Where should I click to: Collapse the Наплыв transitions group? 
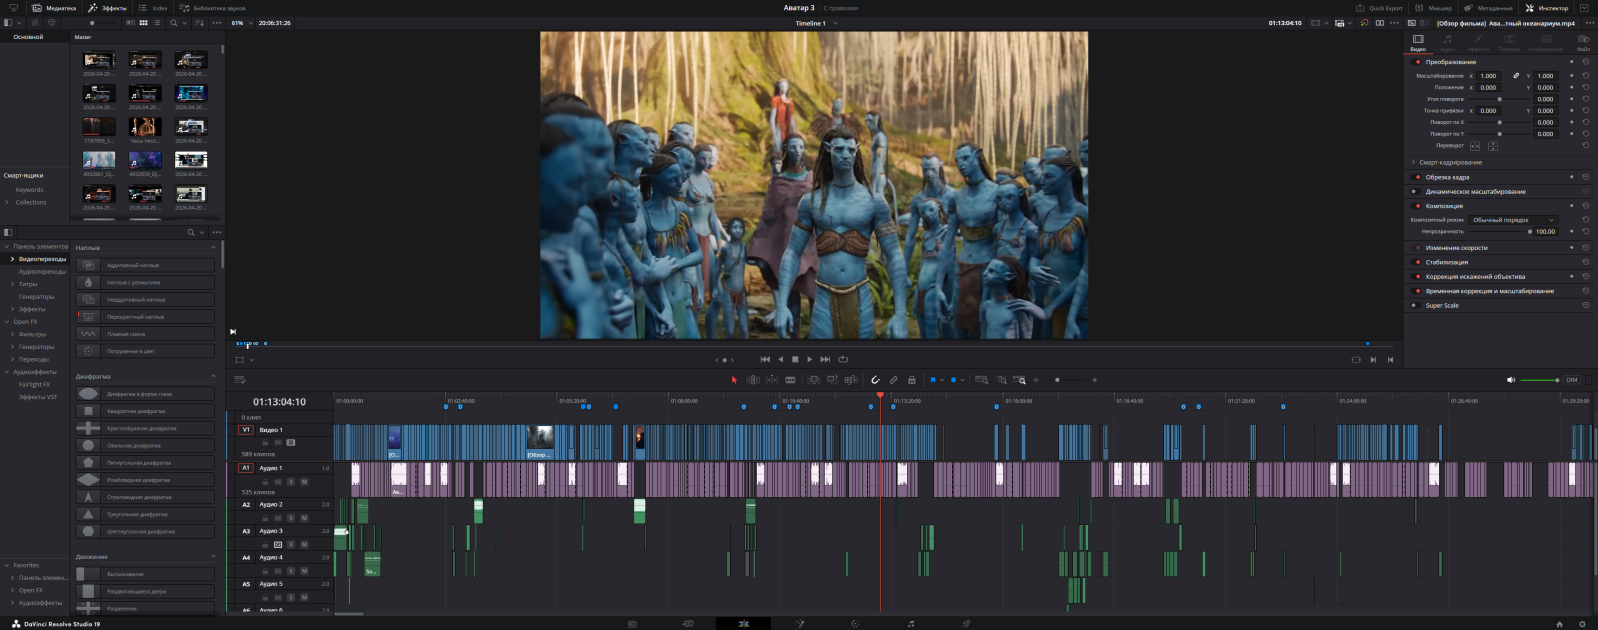(x=213, y=247)
